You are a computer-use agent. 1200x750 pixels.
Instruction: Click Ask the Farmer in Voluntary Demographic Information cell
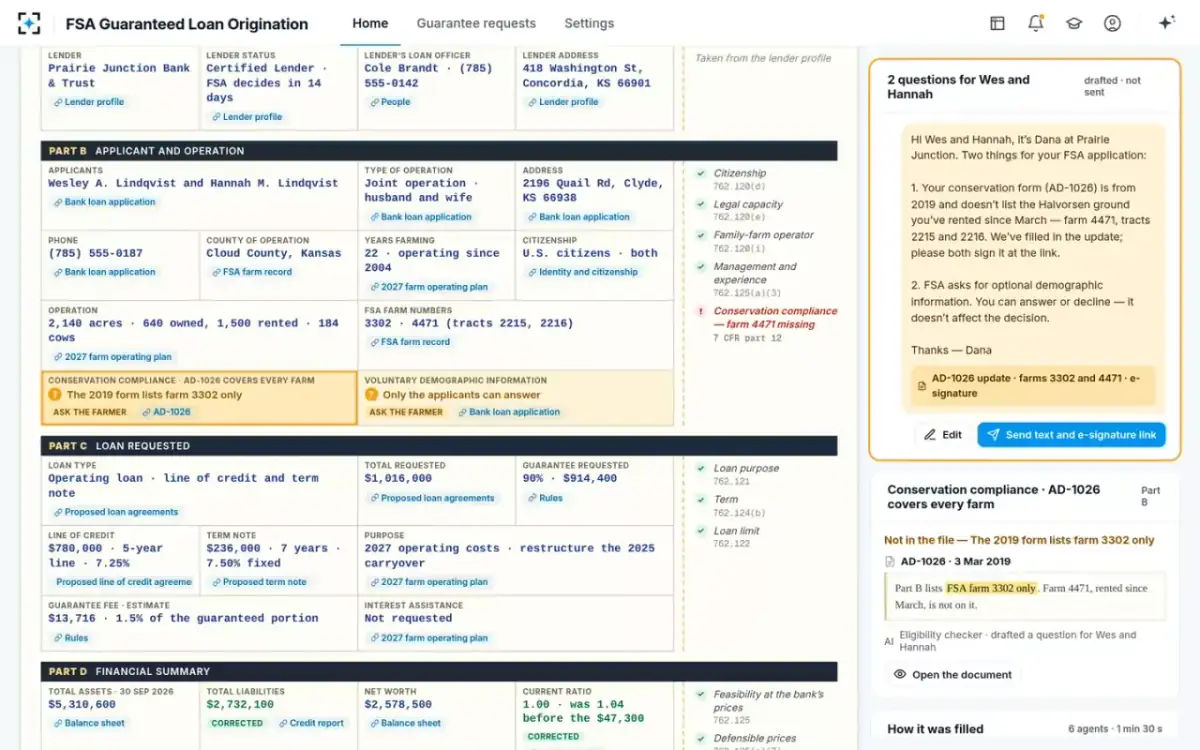coord(405,412)
